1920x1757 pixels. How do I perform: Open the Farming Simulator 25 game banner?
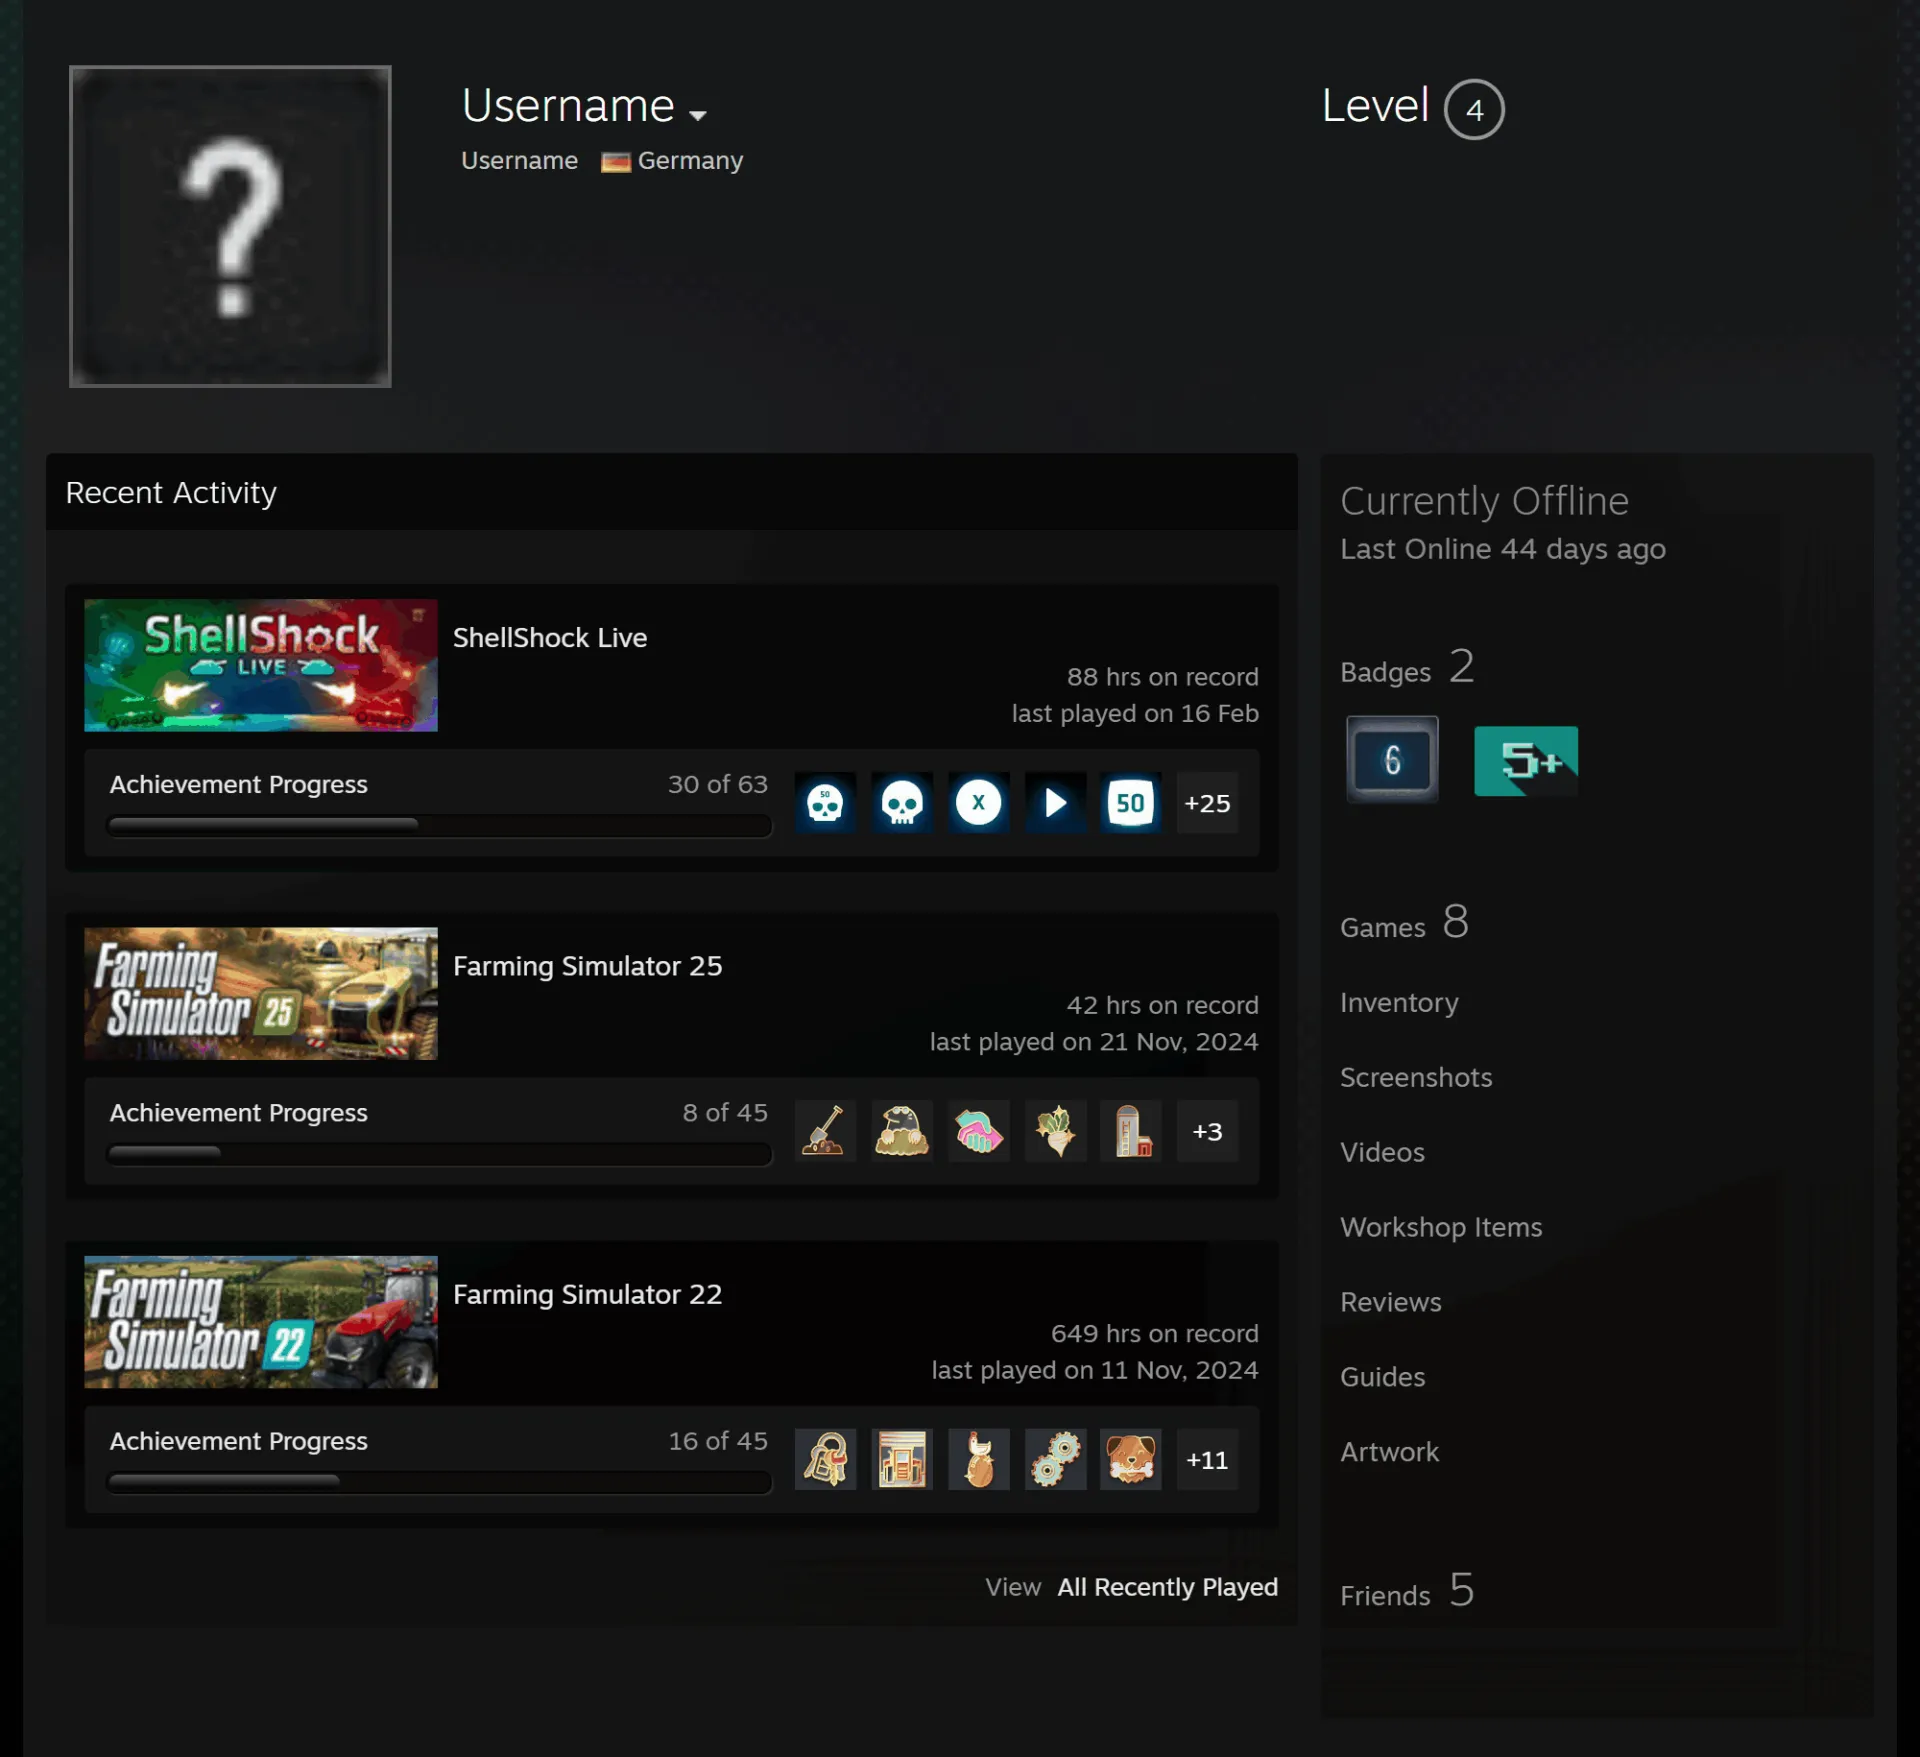coord(261,993)
